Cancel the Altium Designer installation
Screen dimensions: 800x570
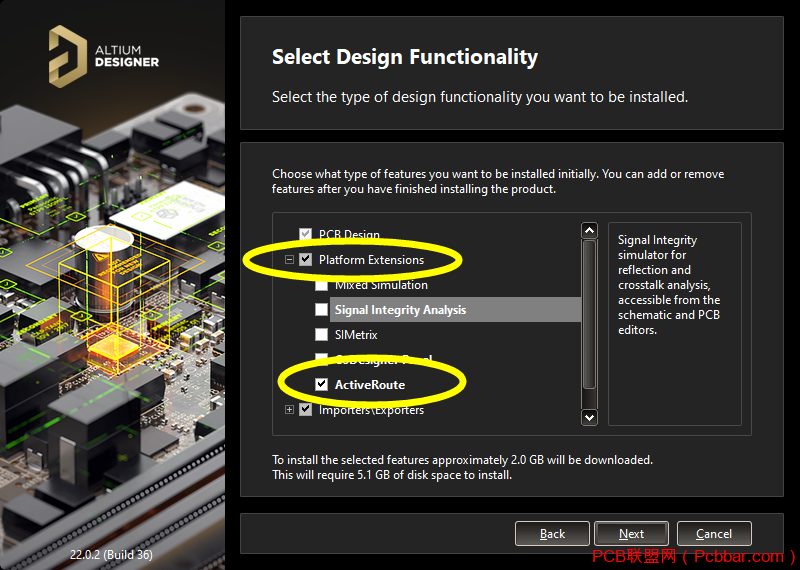pyautogui.click(x=714, y=534)
